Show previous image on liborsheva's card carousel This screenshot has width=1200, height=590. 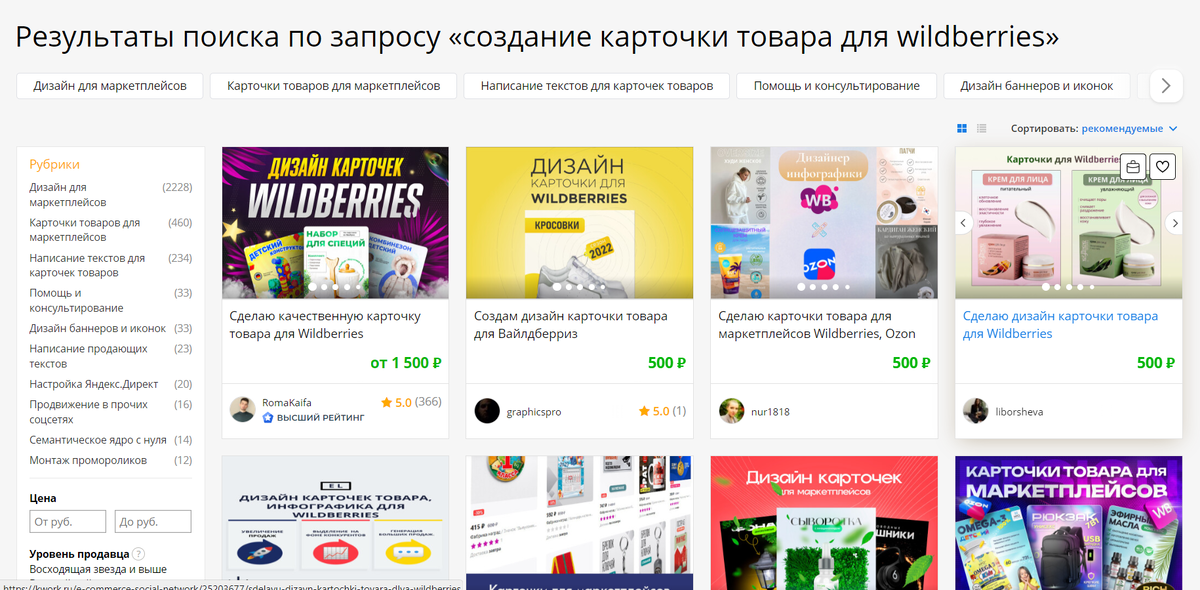click(966, 223)
